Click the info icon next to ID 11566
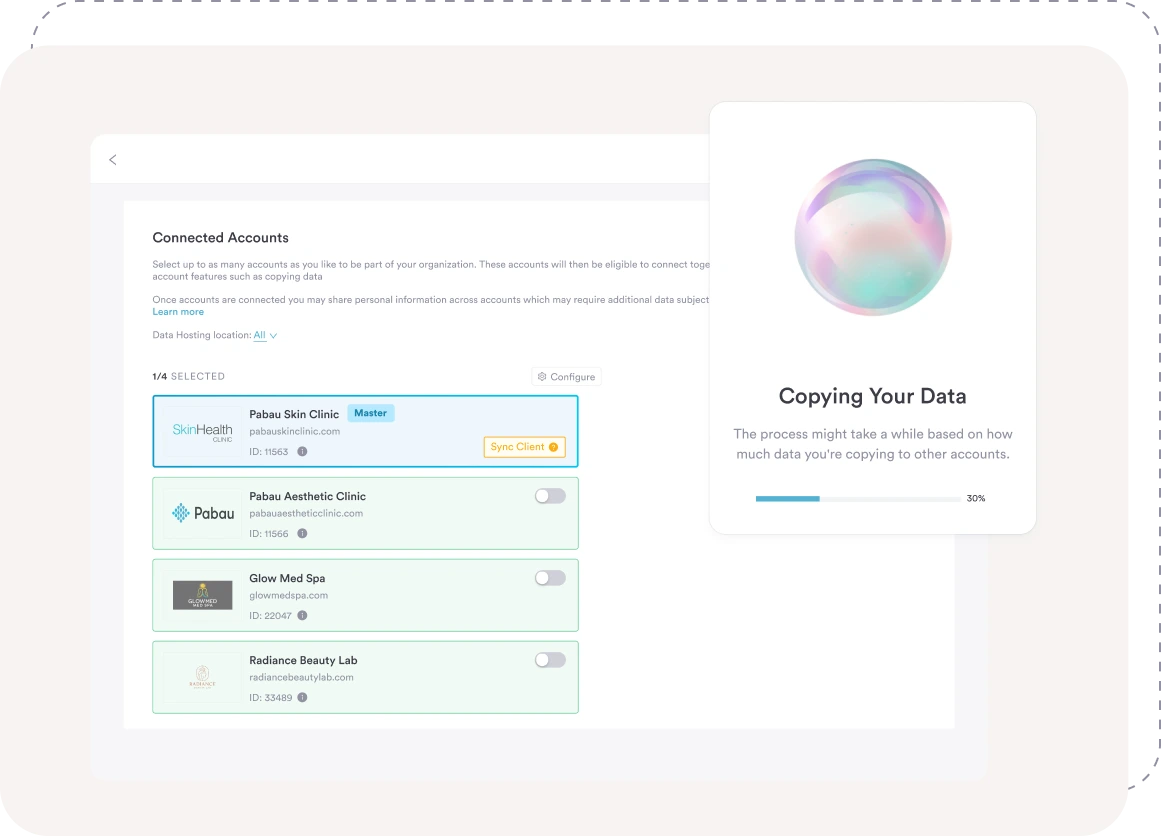Viewport: 1161px width, 836px height. pos(302,534)
